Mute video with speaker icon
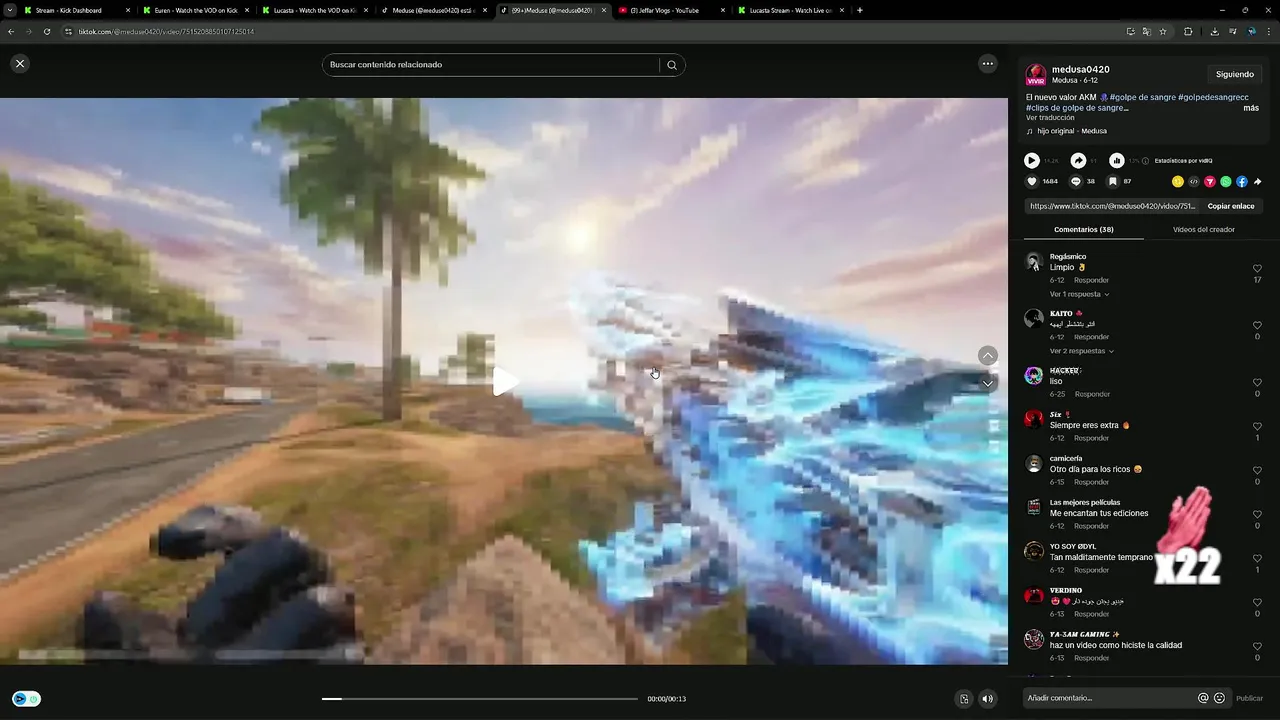Screen dimensions: 1280x720 (x=988, y=699)
